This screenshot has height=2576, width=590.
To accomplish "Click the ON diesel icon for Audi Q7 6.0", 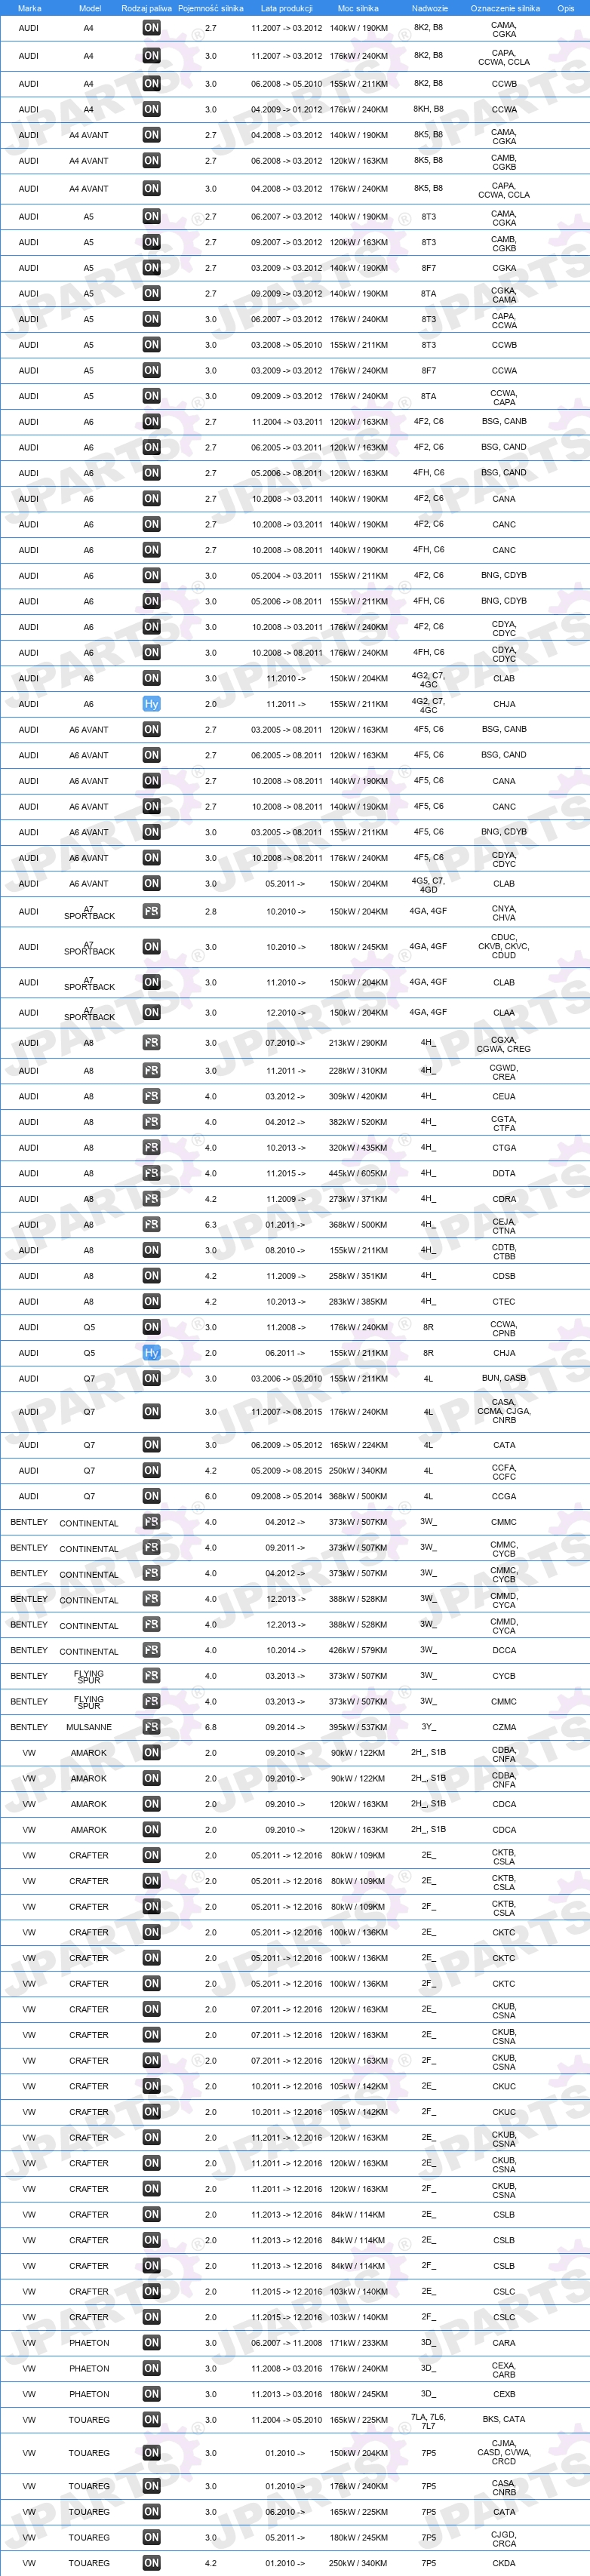I will [151, 1496].
